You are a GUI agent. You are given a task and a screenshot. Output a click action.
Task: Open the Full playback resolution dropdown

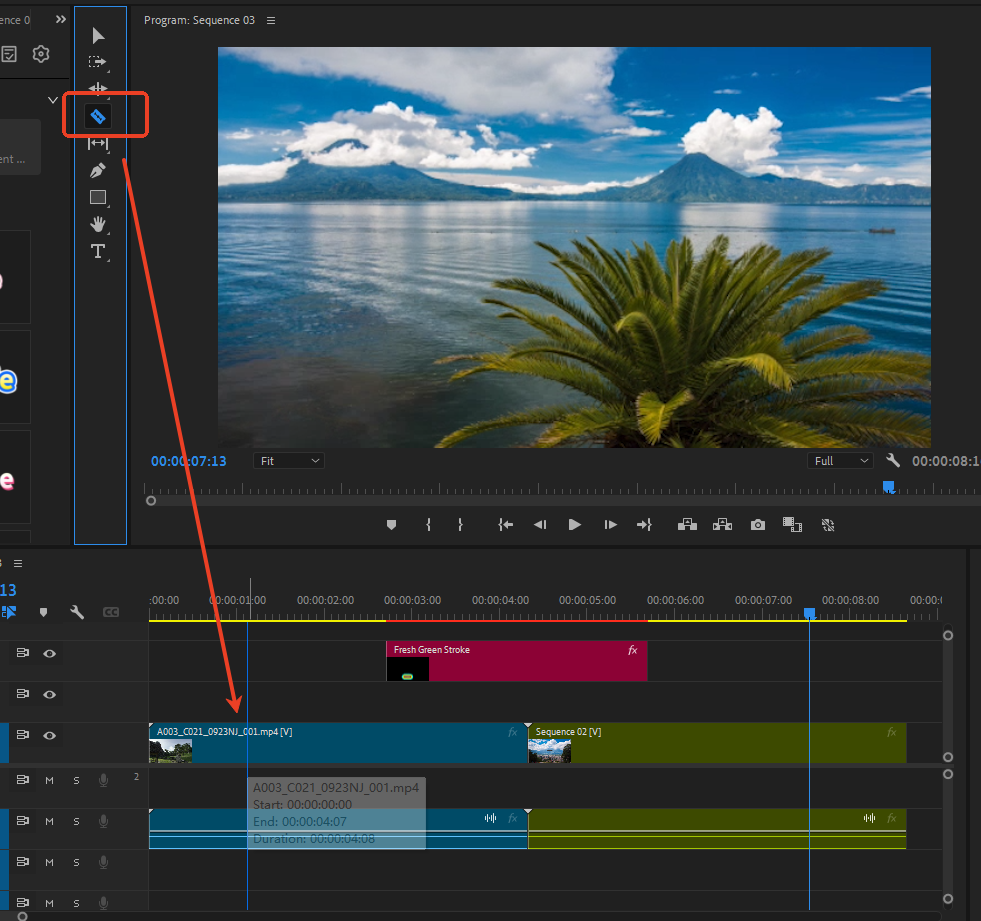click(x=840, y=460)
